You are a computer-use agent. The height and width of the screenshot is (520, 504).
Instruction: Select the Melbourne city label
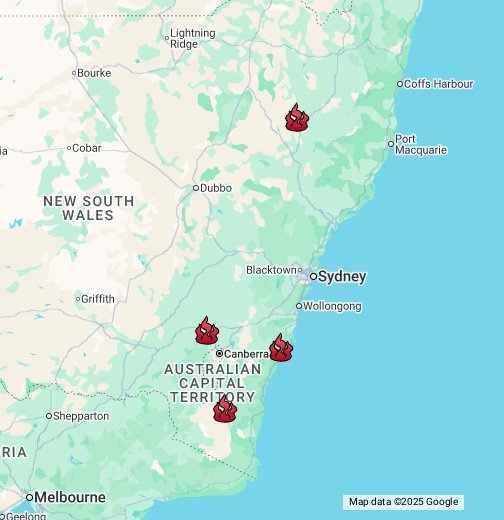pyautogui.click(x=70, y=497)
